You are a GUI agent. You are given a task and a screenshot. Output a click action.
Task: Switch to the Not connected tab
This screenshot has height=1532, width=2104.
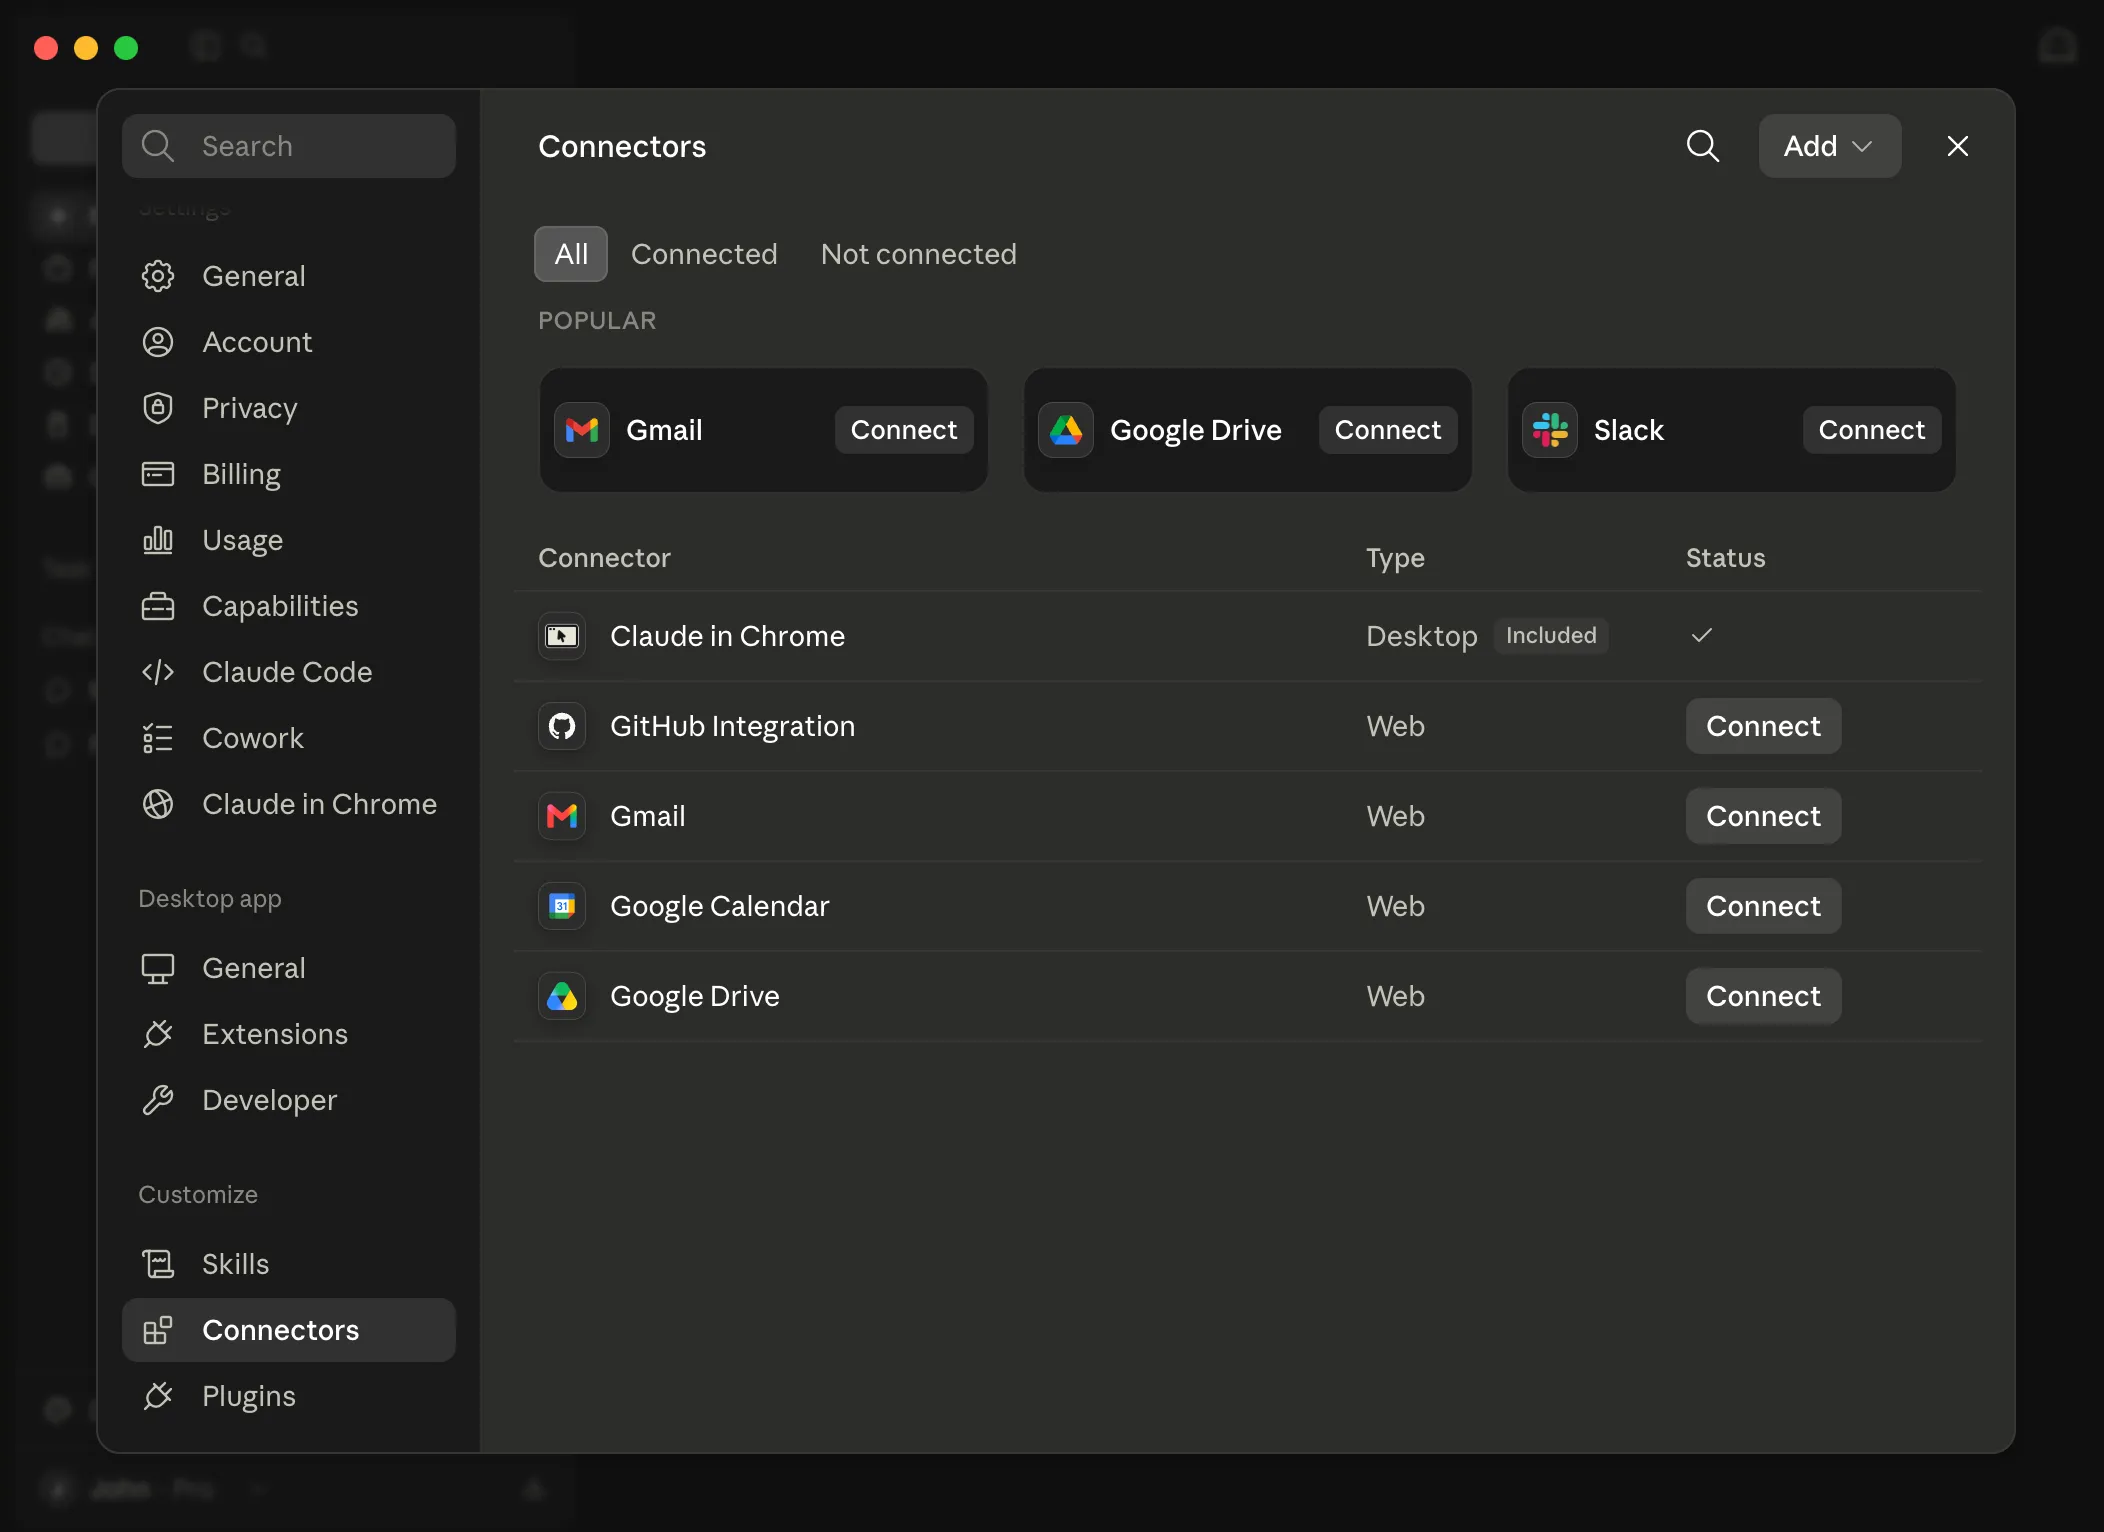(918, 254)
